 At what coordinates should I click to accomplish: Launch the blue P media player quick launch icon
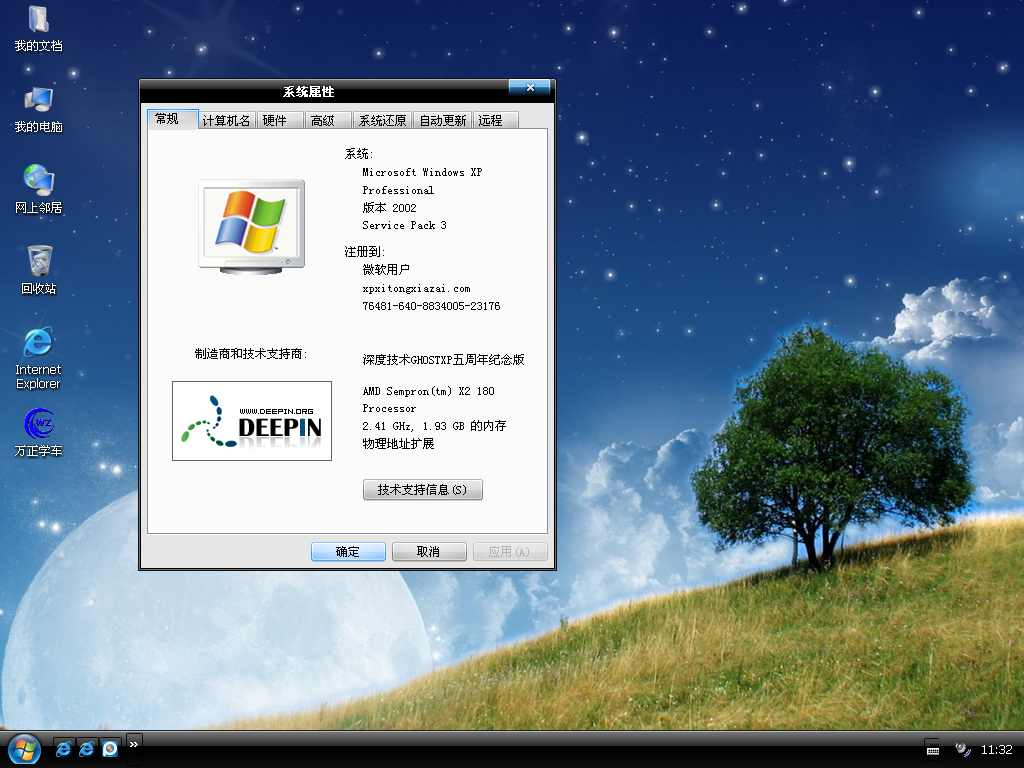110,748
